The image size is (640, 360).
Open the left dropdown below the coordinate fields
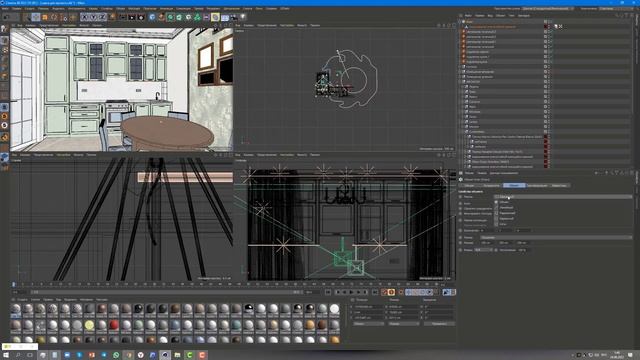point(369,324)
